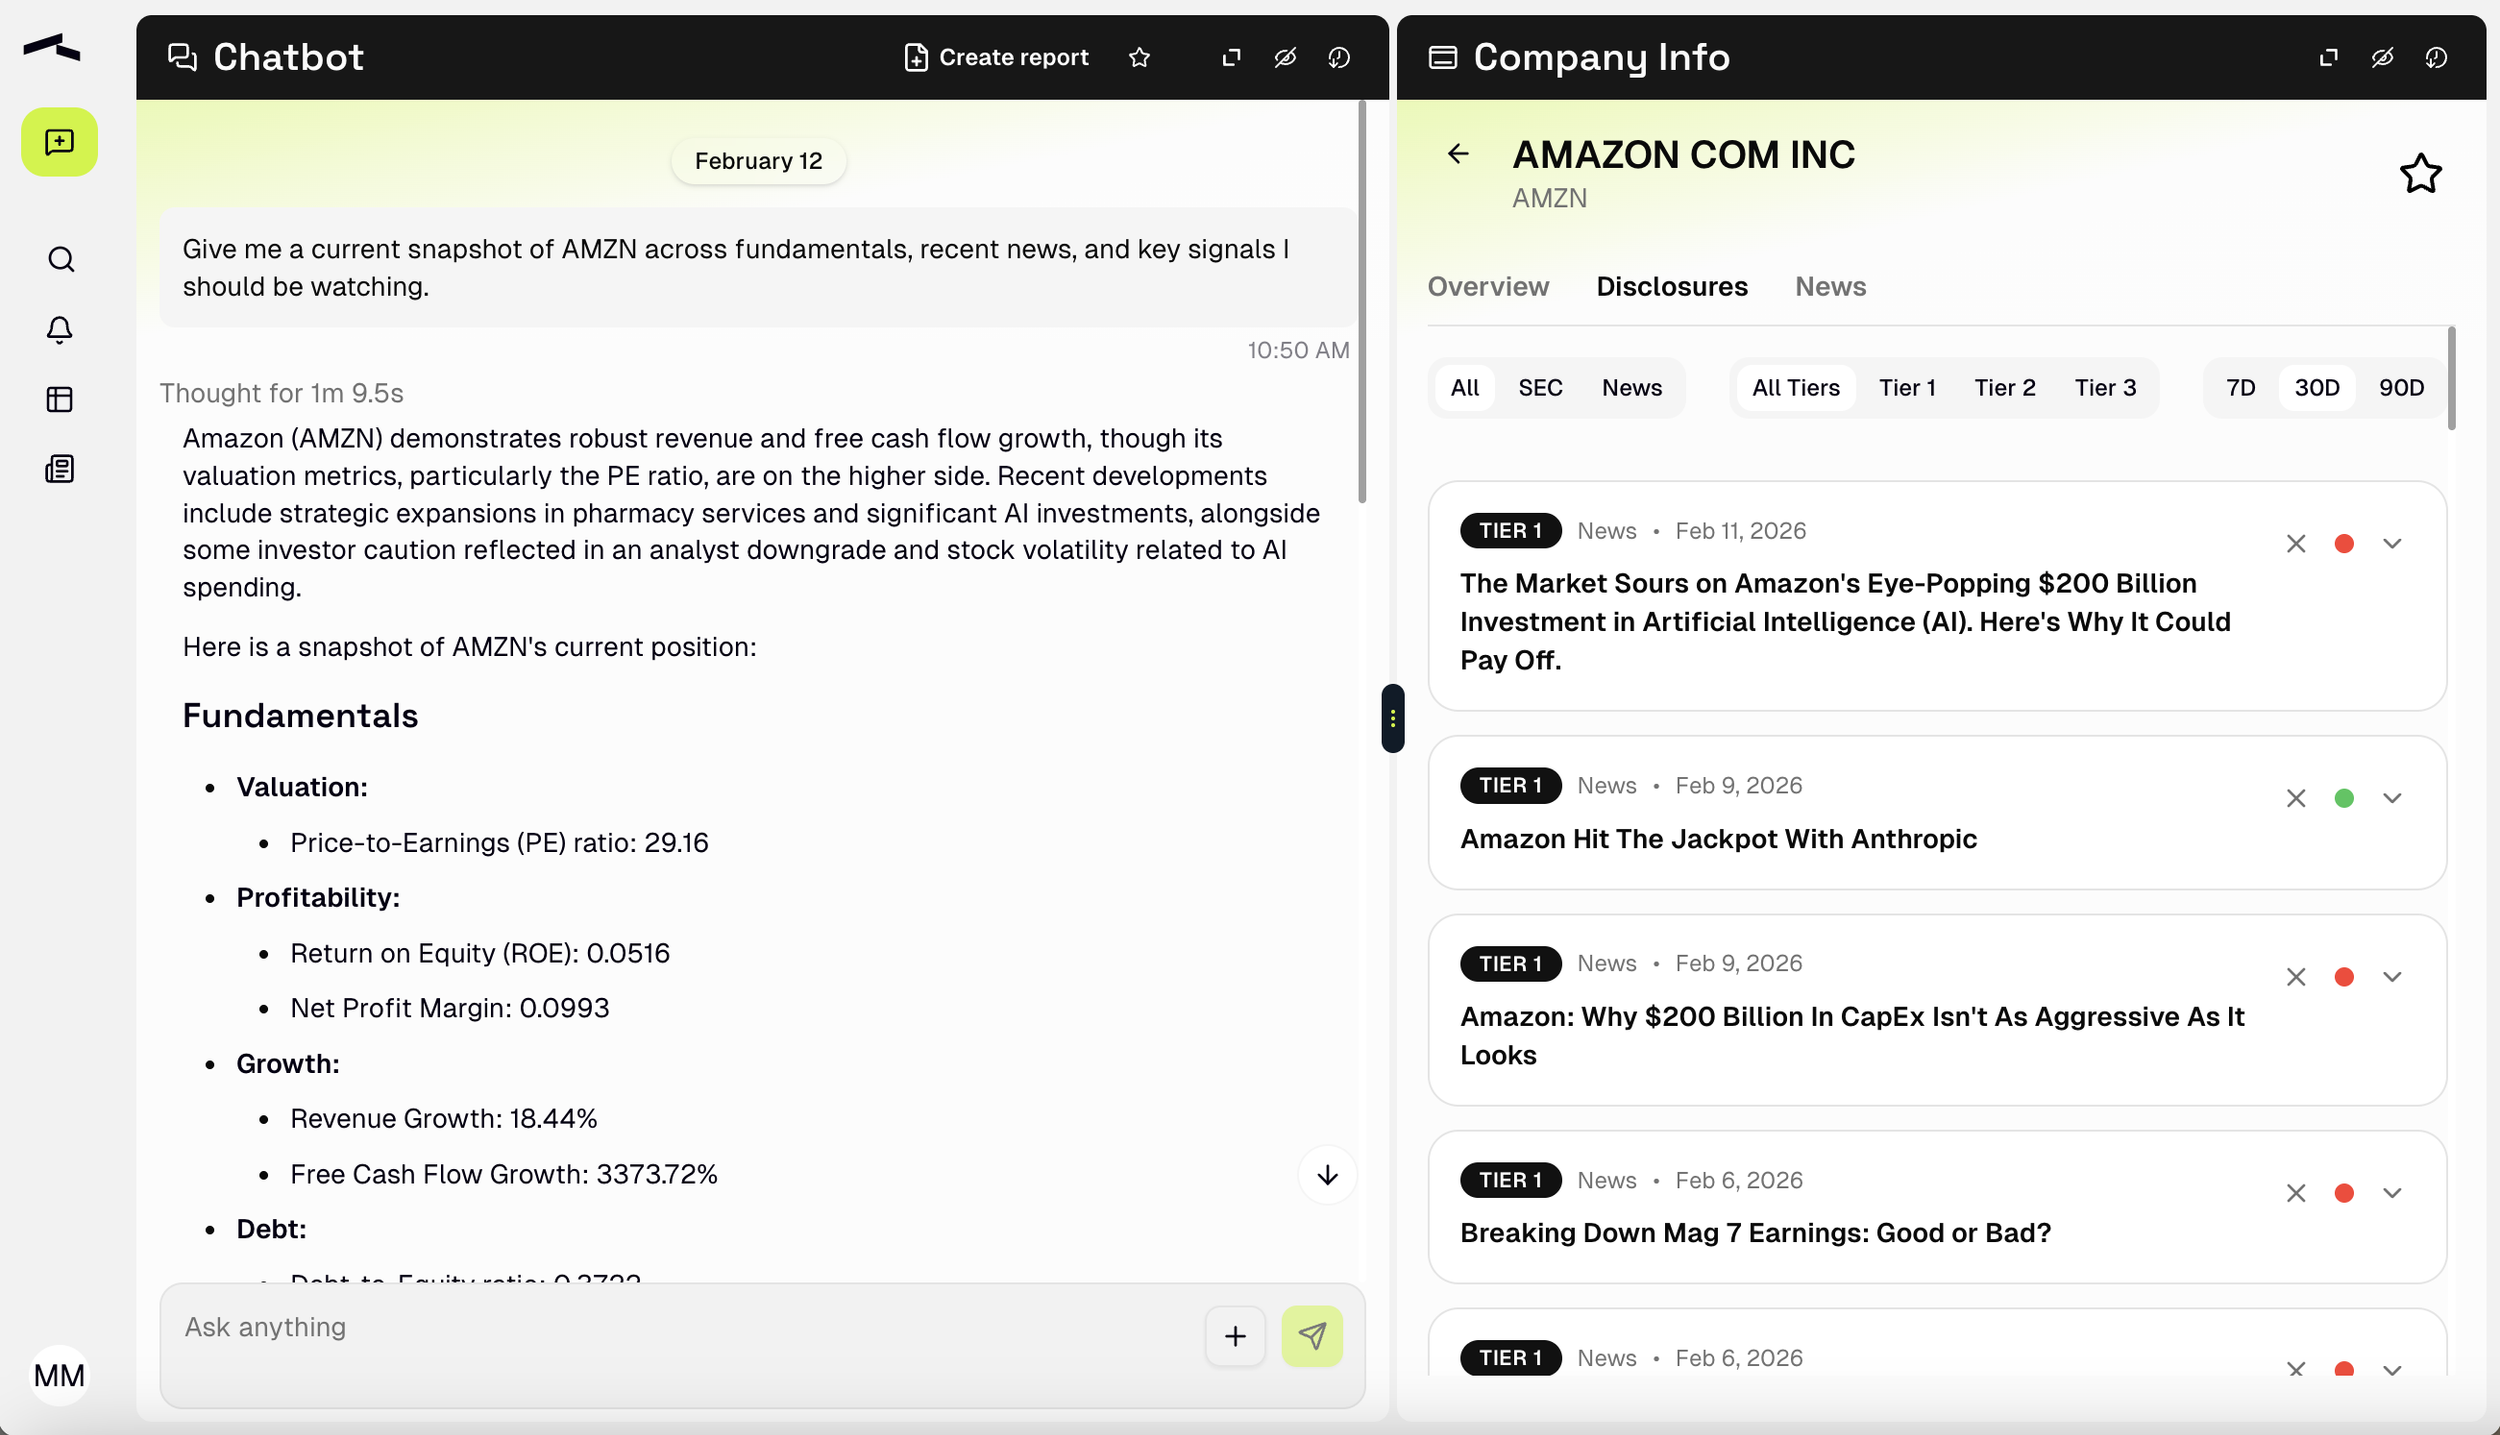Expand the Anthropic Jackpot news item
The height and width of the screenshot is (1435, 2500).
(2391, 798)
